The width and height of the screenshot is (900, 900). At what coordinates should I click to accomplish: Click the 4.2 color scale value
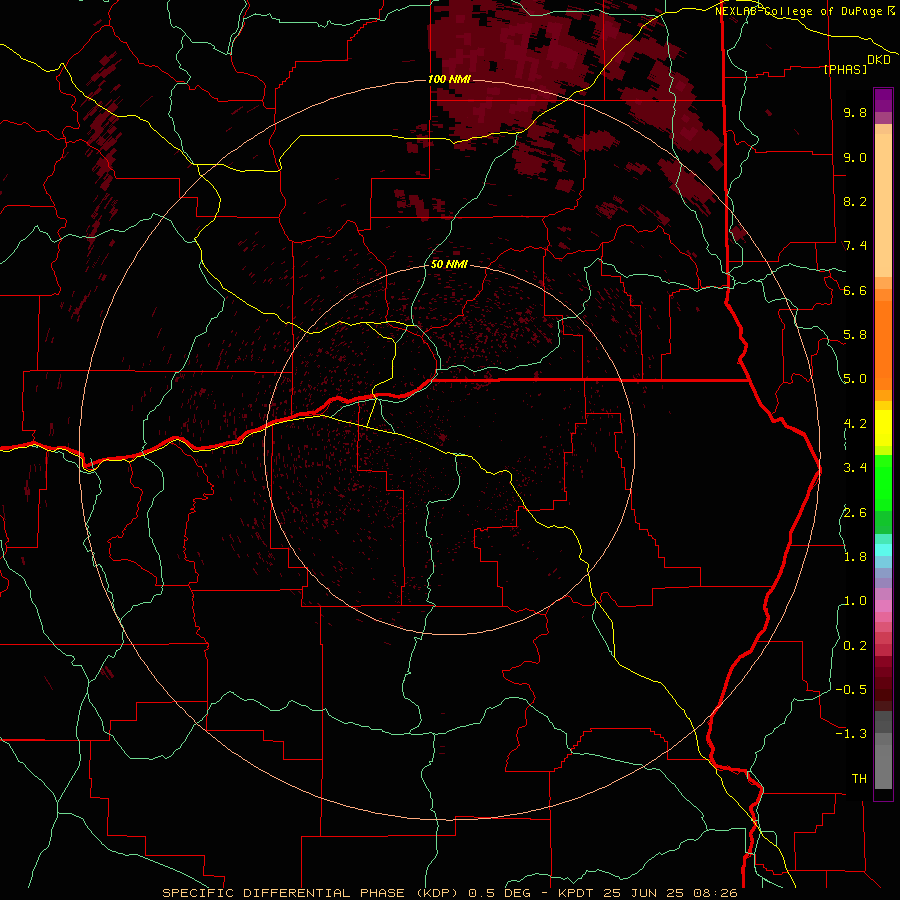point(855,424)
